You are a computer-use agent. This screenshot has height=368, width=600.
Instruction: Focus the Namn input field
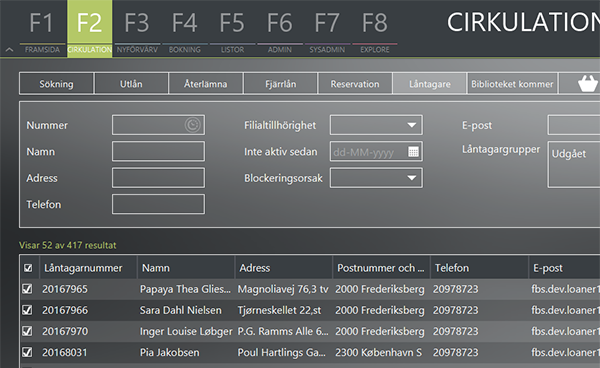[158, 151]
